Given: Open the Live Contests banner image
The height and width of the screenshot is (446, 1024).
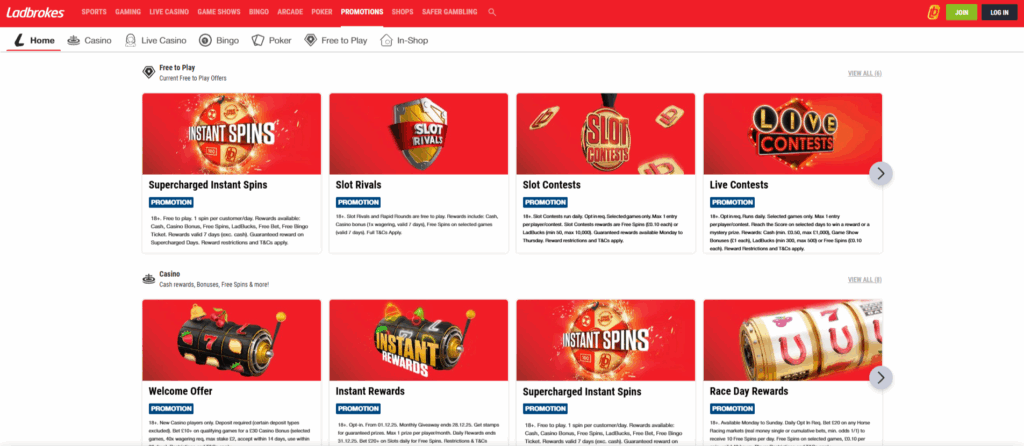Looking at the screenshot, I should (793, 134).
